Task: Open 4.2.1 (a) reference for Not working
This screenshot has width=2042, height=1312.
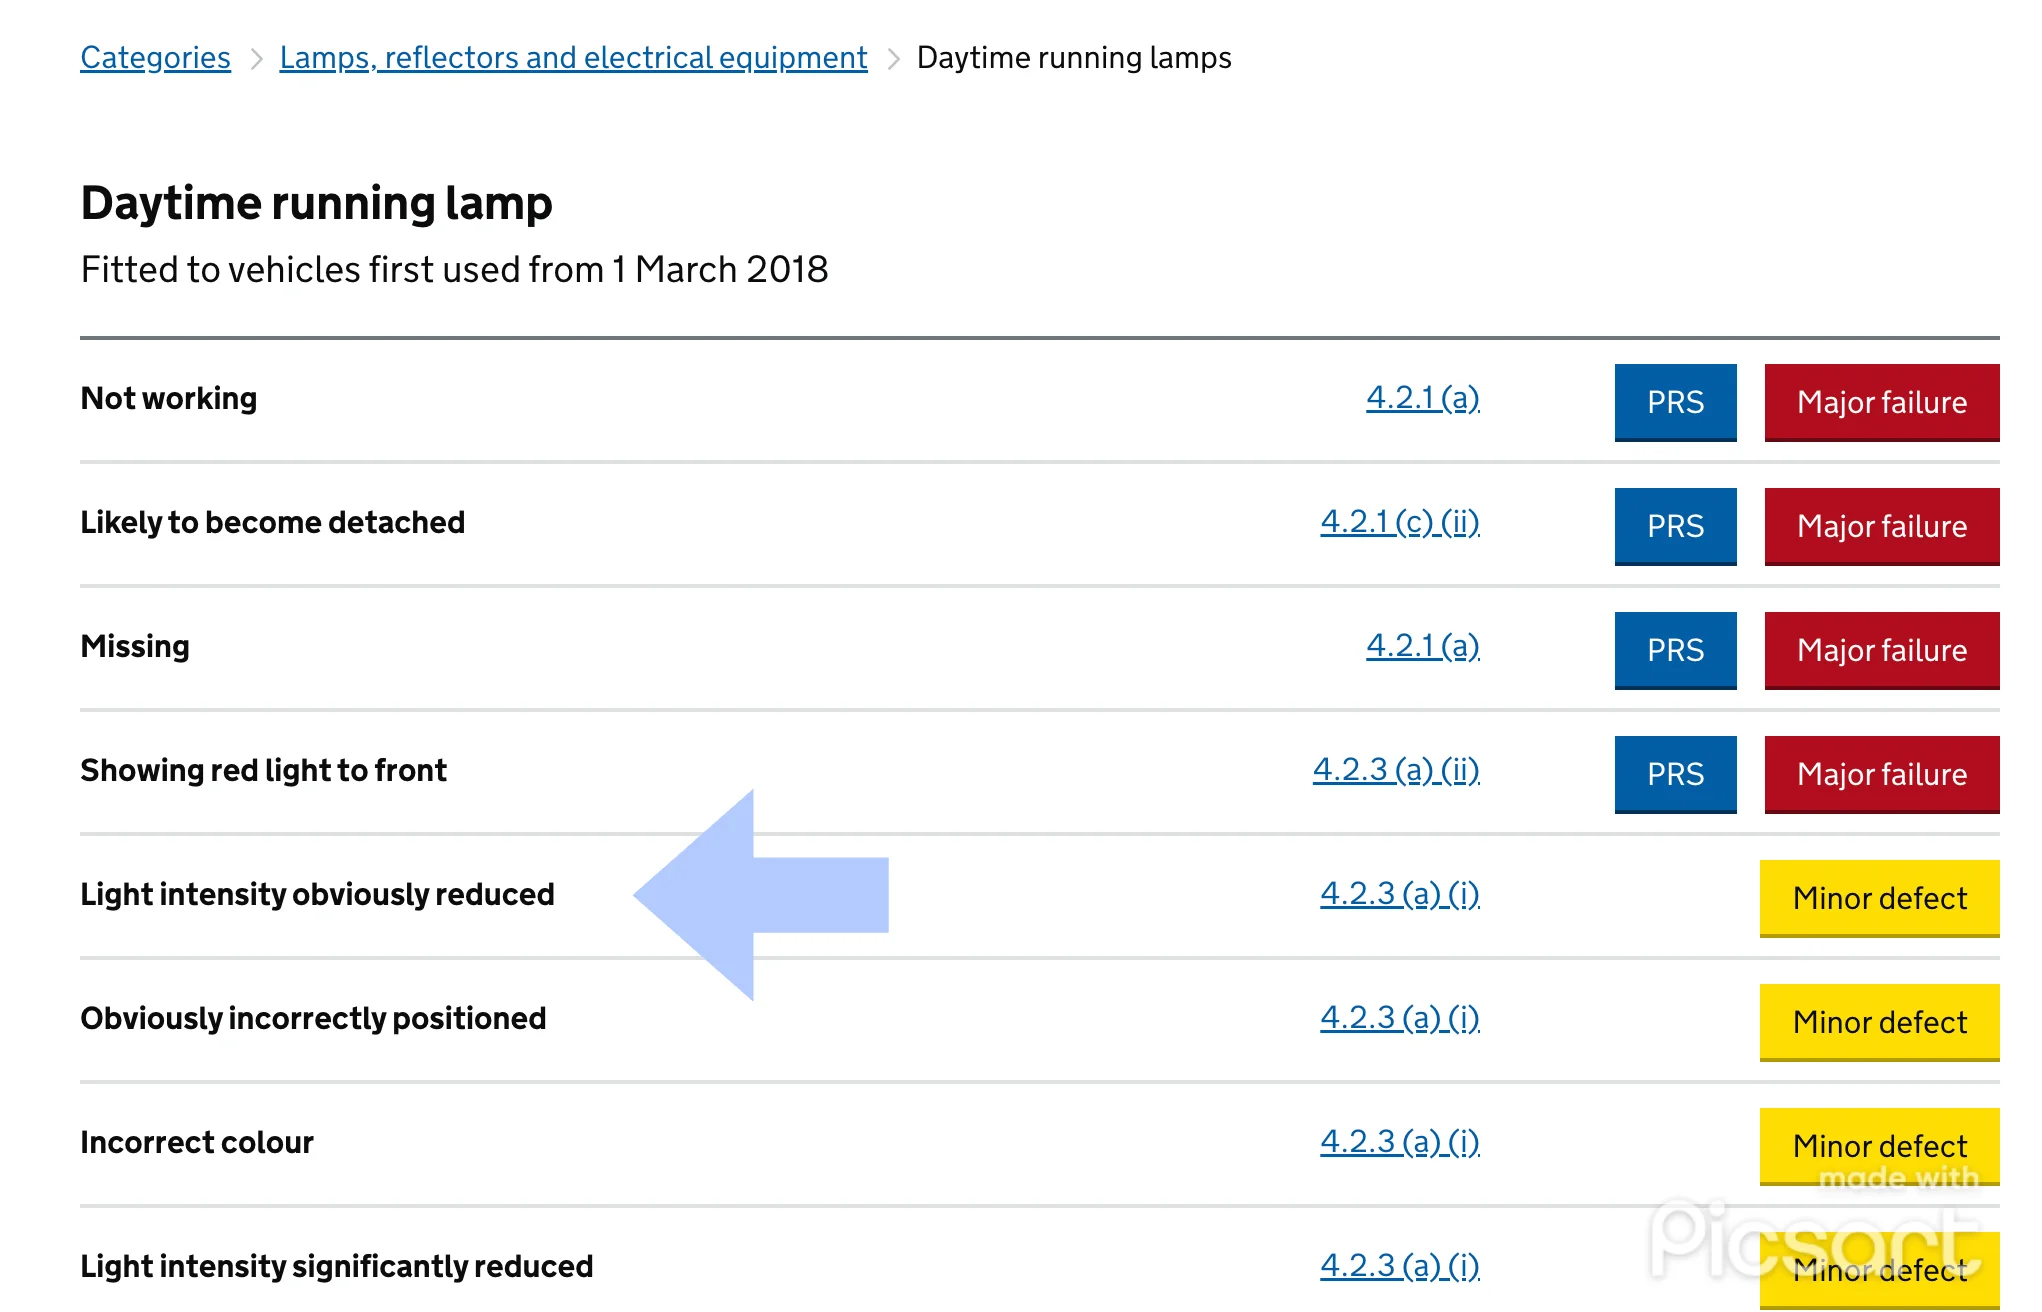Action: pos(1422,398)
